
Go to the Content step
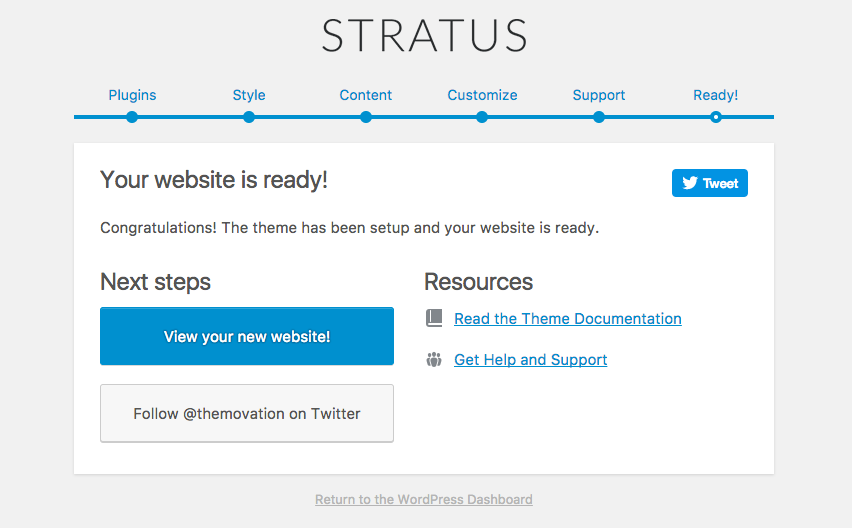(366, 95)
